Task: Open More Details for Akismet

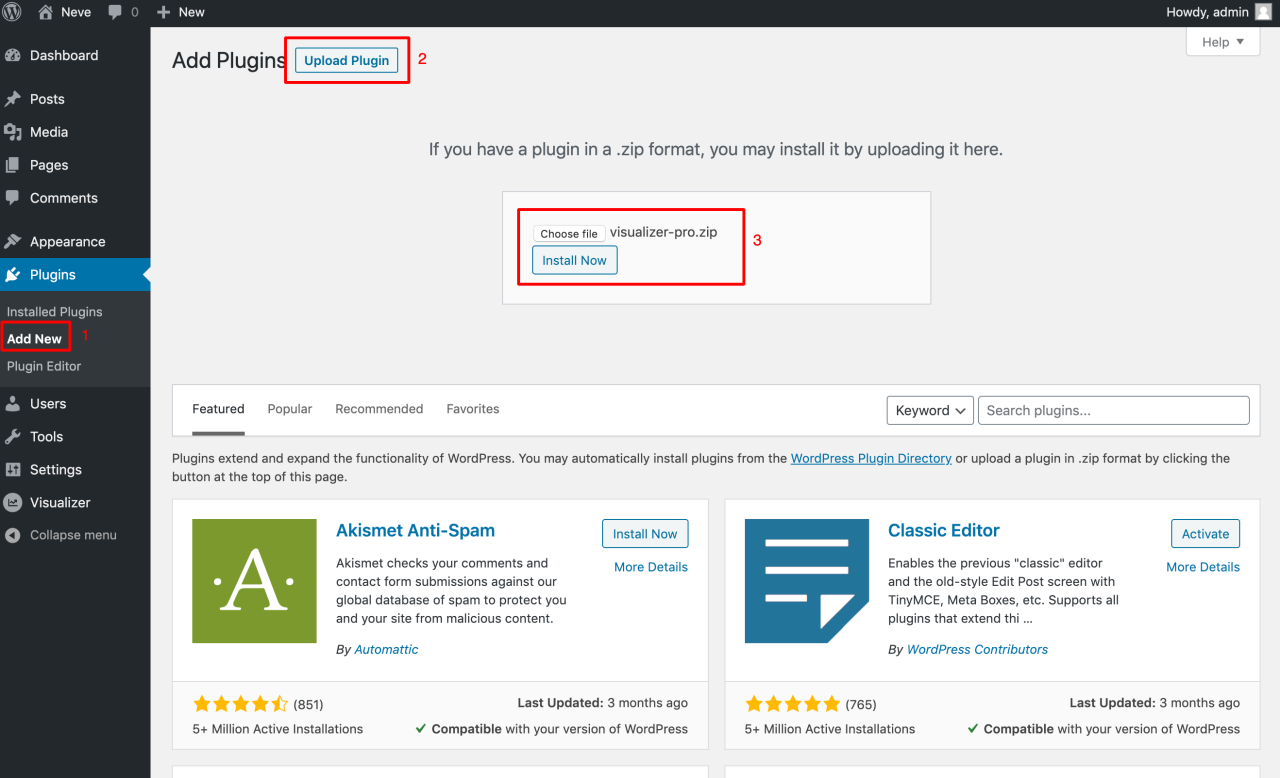Action: click(651, 567)
